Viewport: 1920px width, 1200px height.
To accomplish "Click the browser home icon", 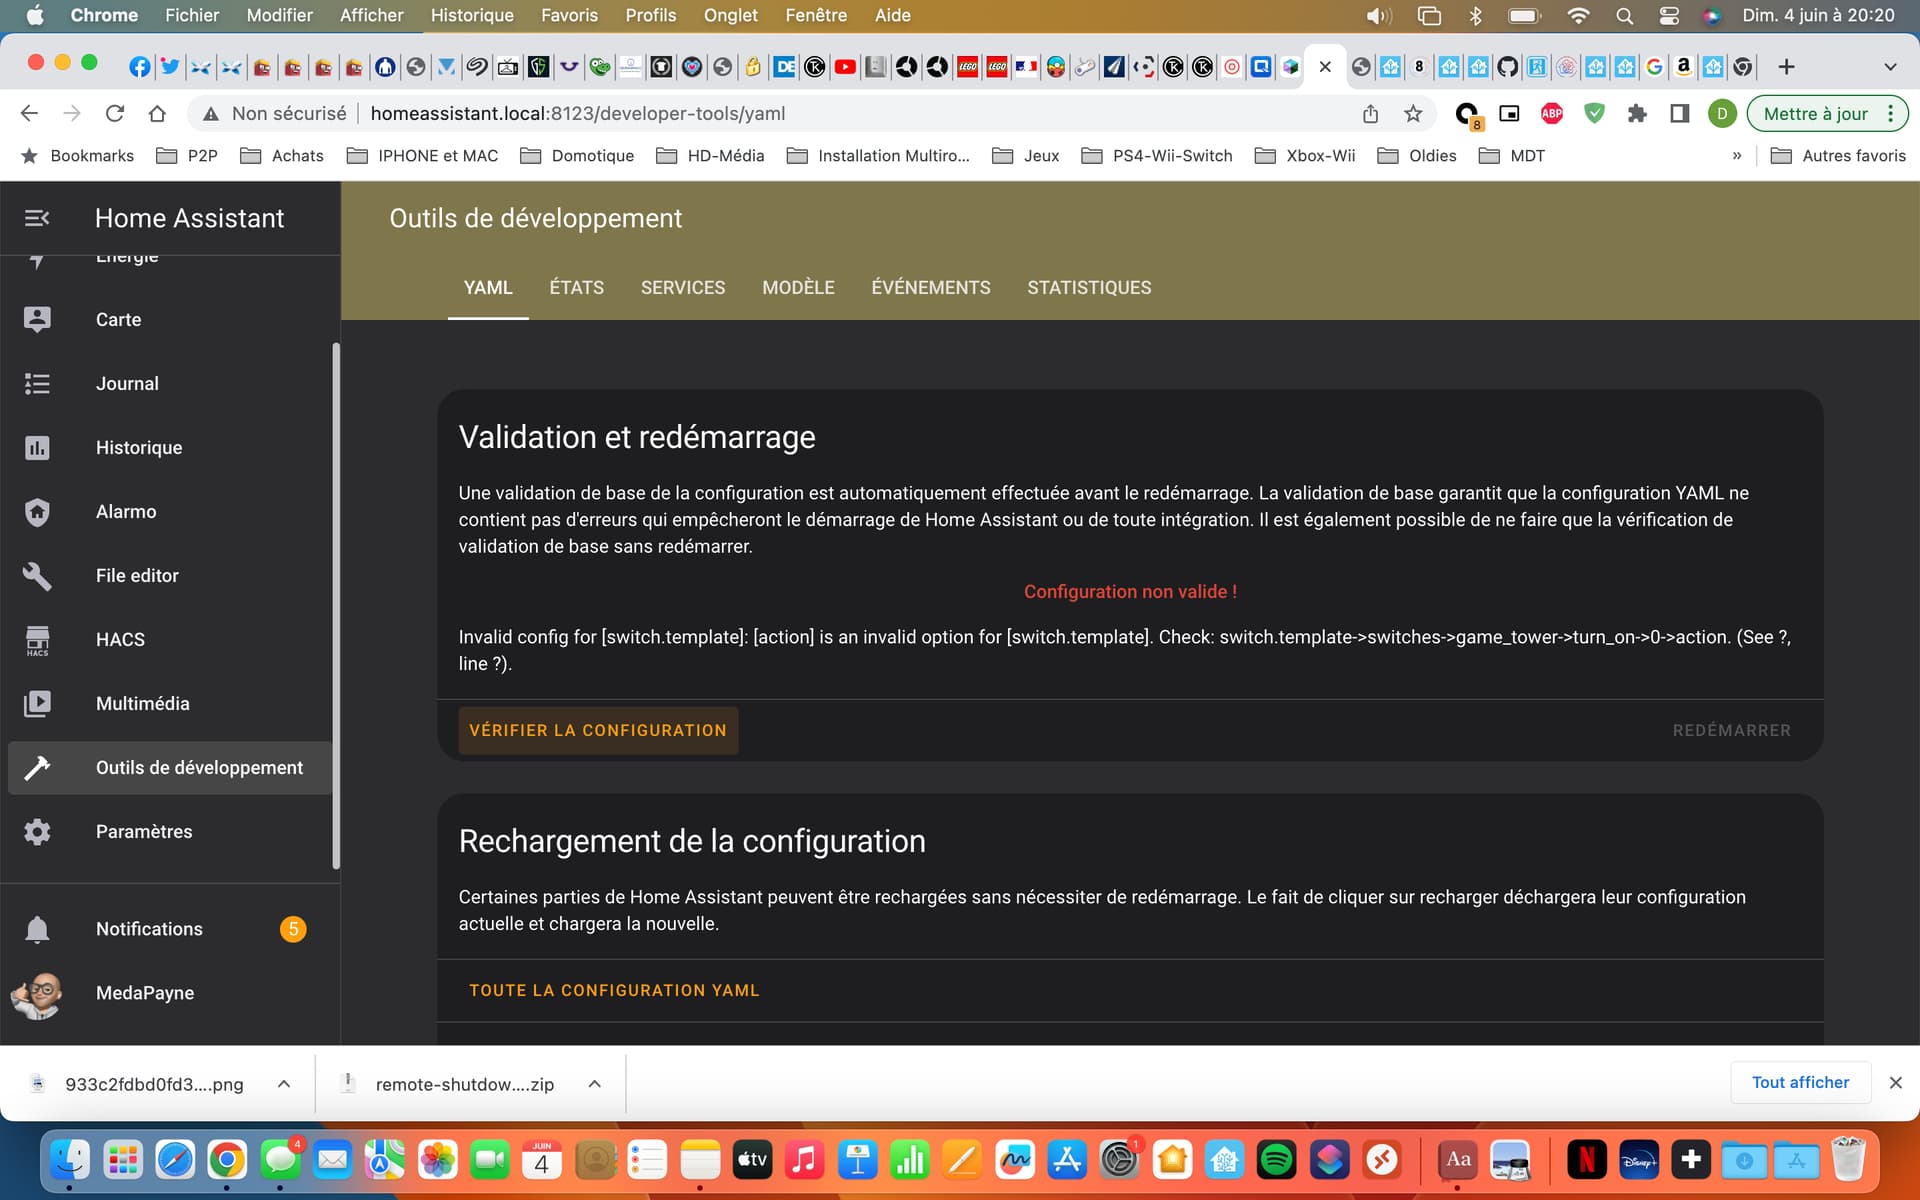I will pyautogui.click(x=157, y=113).
